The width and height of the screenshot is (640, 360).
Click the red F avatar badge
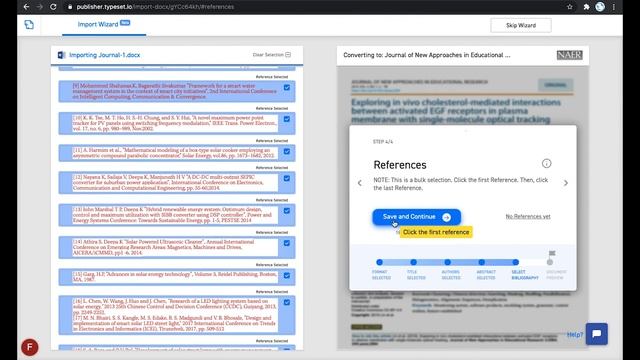point(30,347)
